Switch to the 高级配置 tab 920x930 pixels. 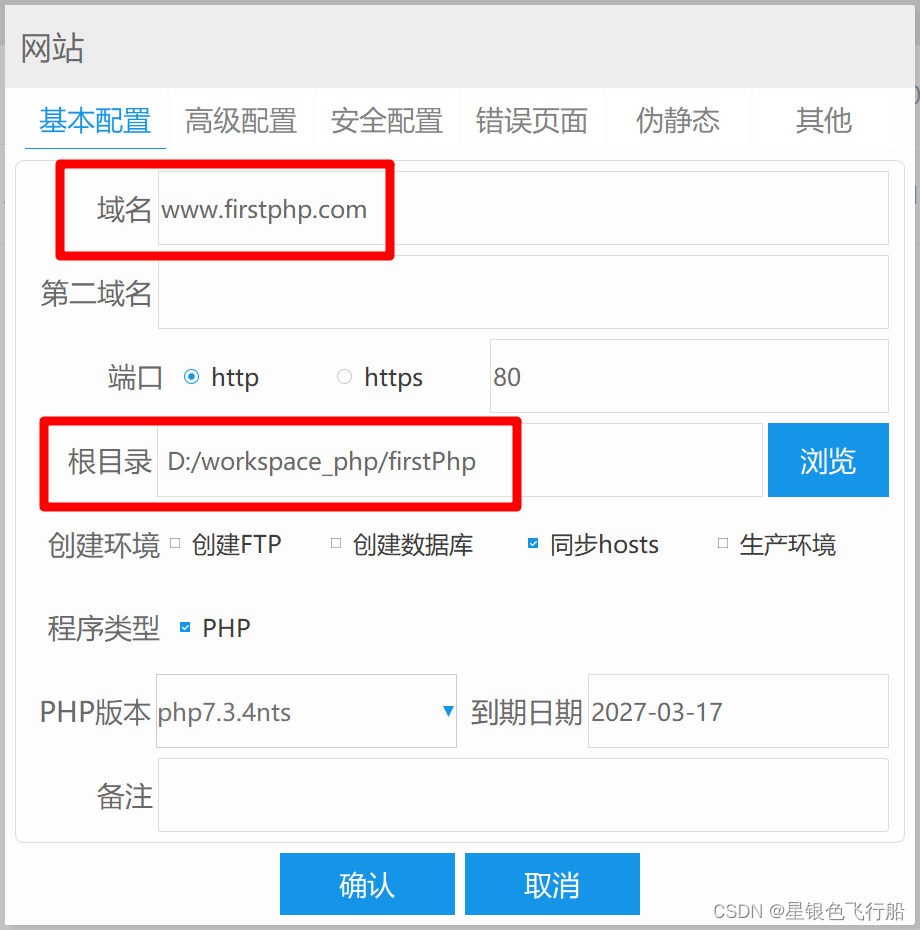[240, 121]
